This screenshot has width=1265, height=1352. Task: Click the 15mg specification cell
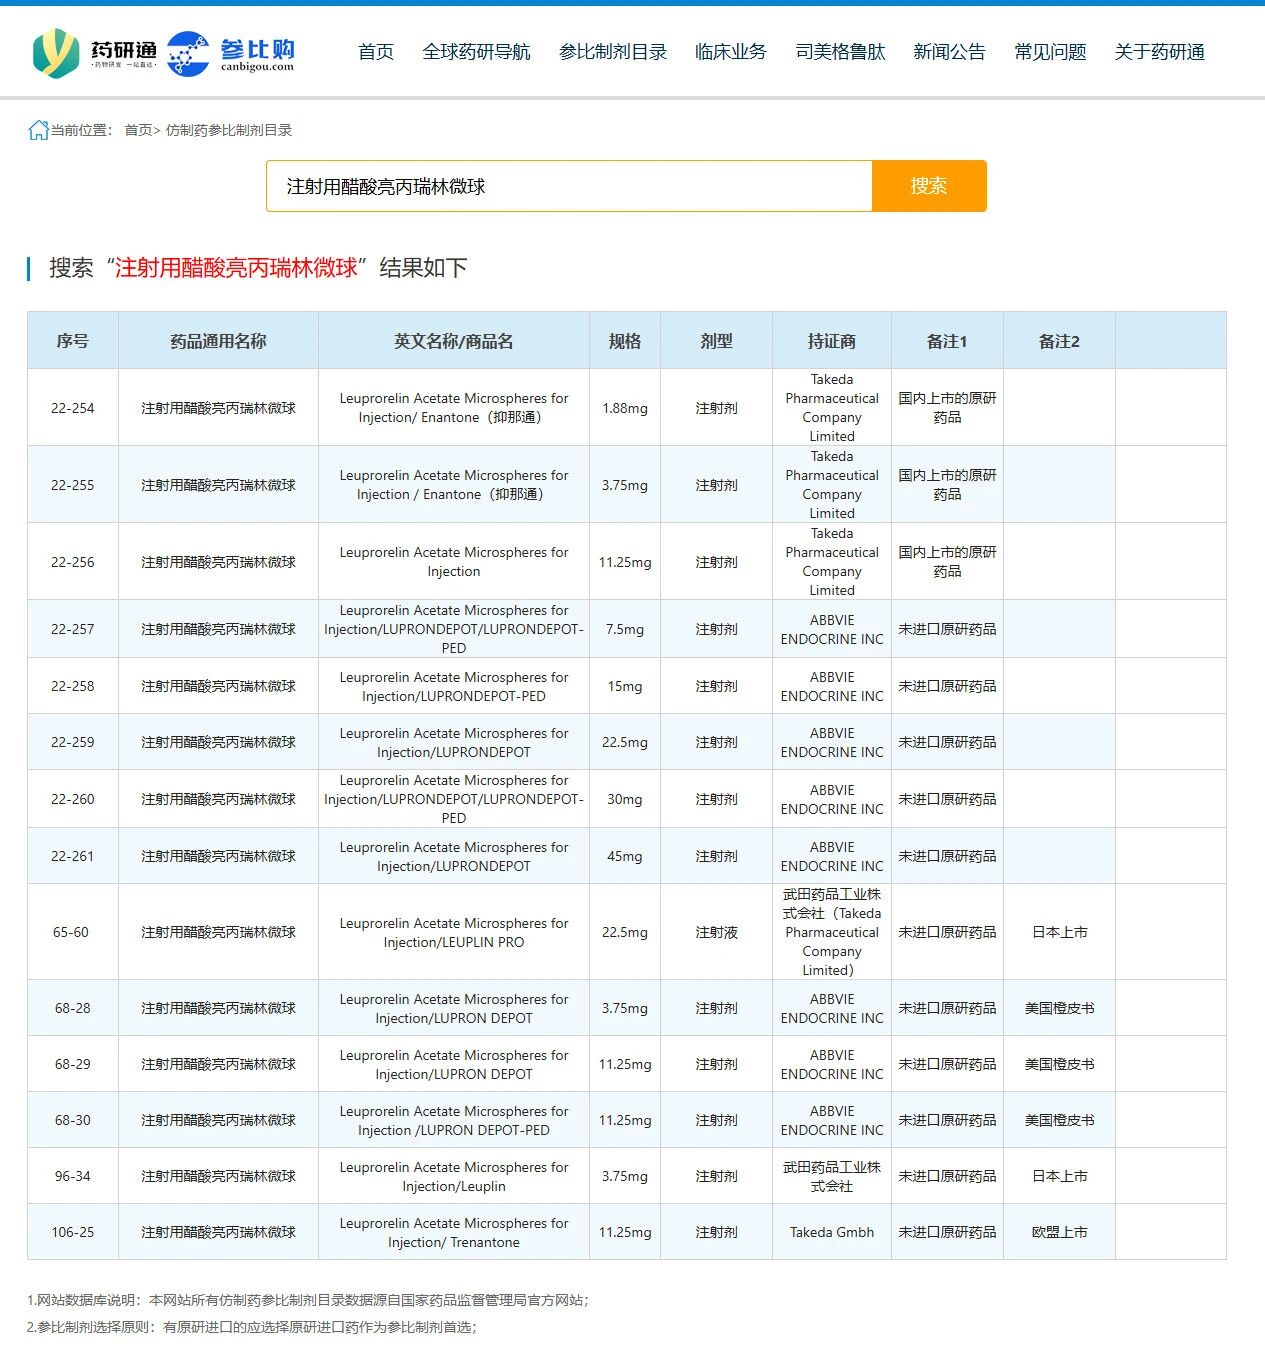tap(625, 686)
